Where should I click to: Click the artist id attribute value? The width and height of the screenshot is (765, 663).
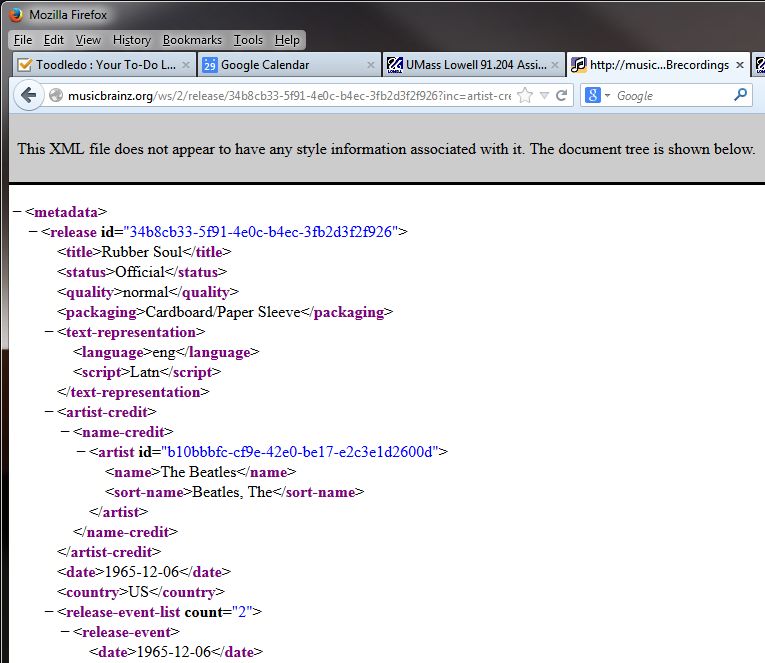point(300,452)
